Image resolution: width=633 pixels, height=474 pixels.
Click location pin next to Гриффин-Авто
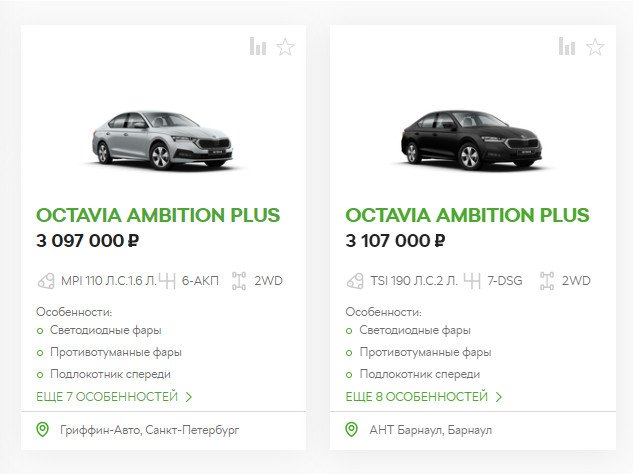click(x=42, y=430)
